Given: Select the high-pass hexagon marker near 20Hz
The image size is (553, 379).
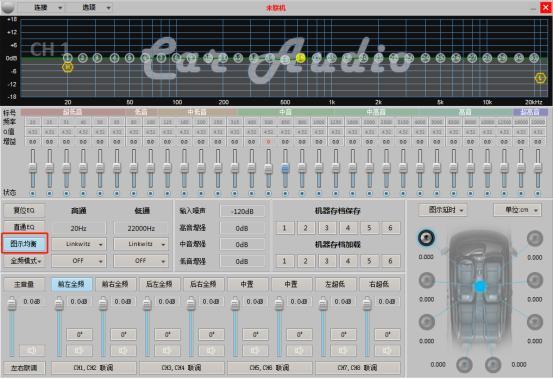Looking at the screenshot, I should (68, 67).
